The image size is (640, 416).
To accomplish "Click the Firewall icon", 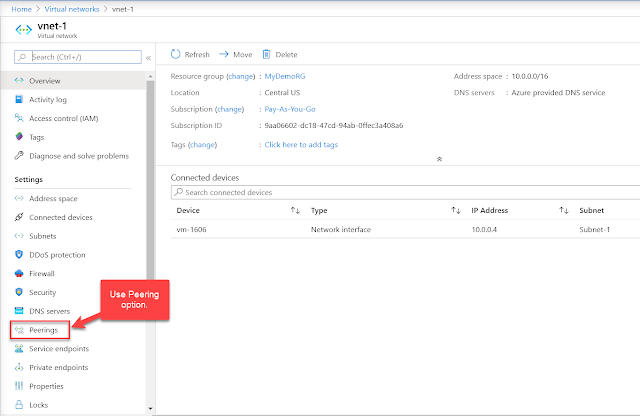I will pos(19,273).
